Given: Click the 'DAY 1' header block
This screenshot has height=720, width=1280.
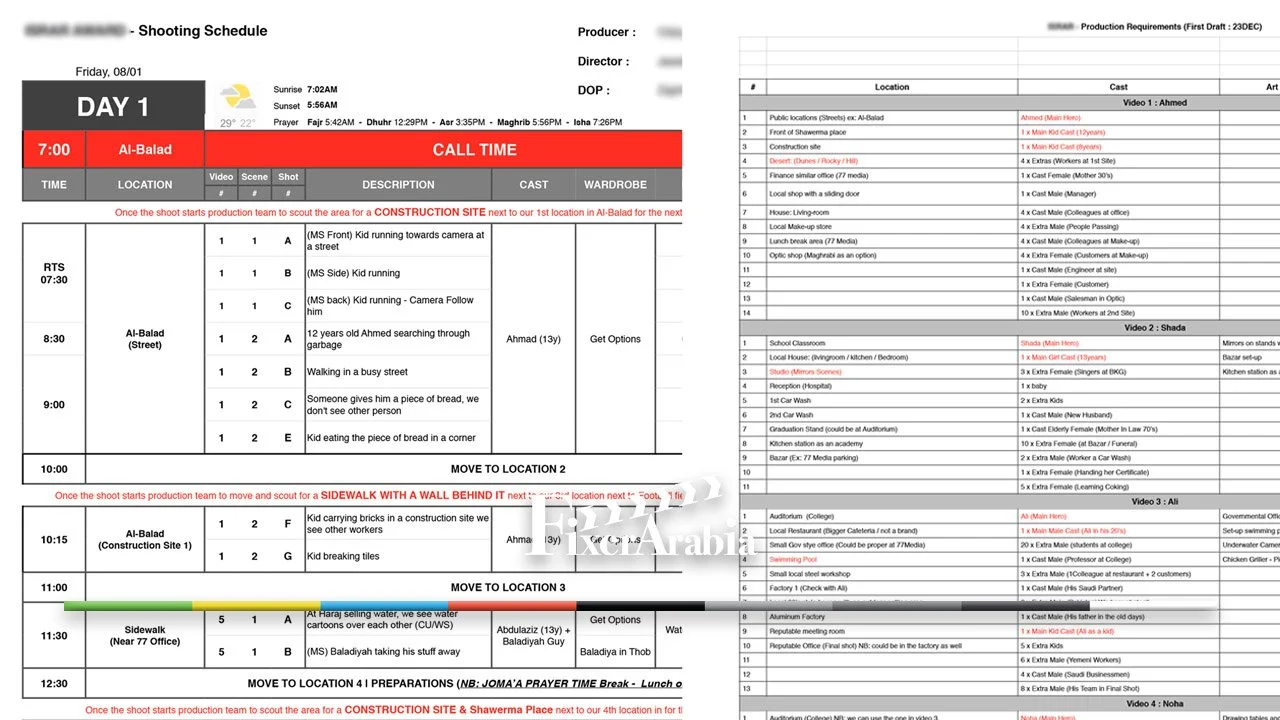Looking at the screenshot, I should point(113,107).
